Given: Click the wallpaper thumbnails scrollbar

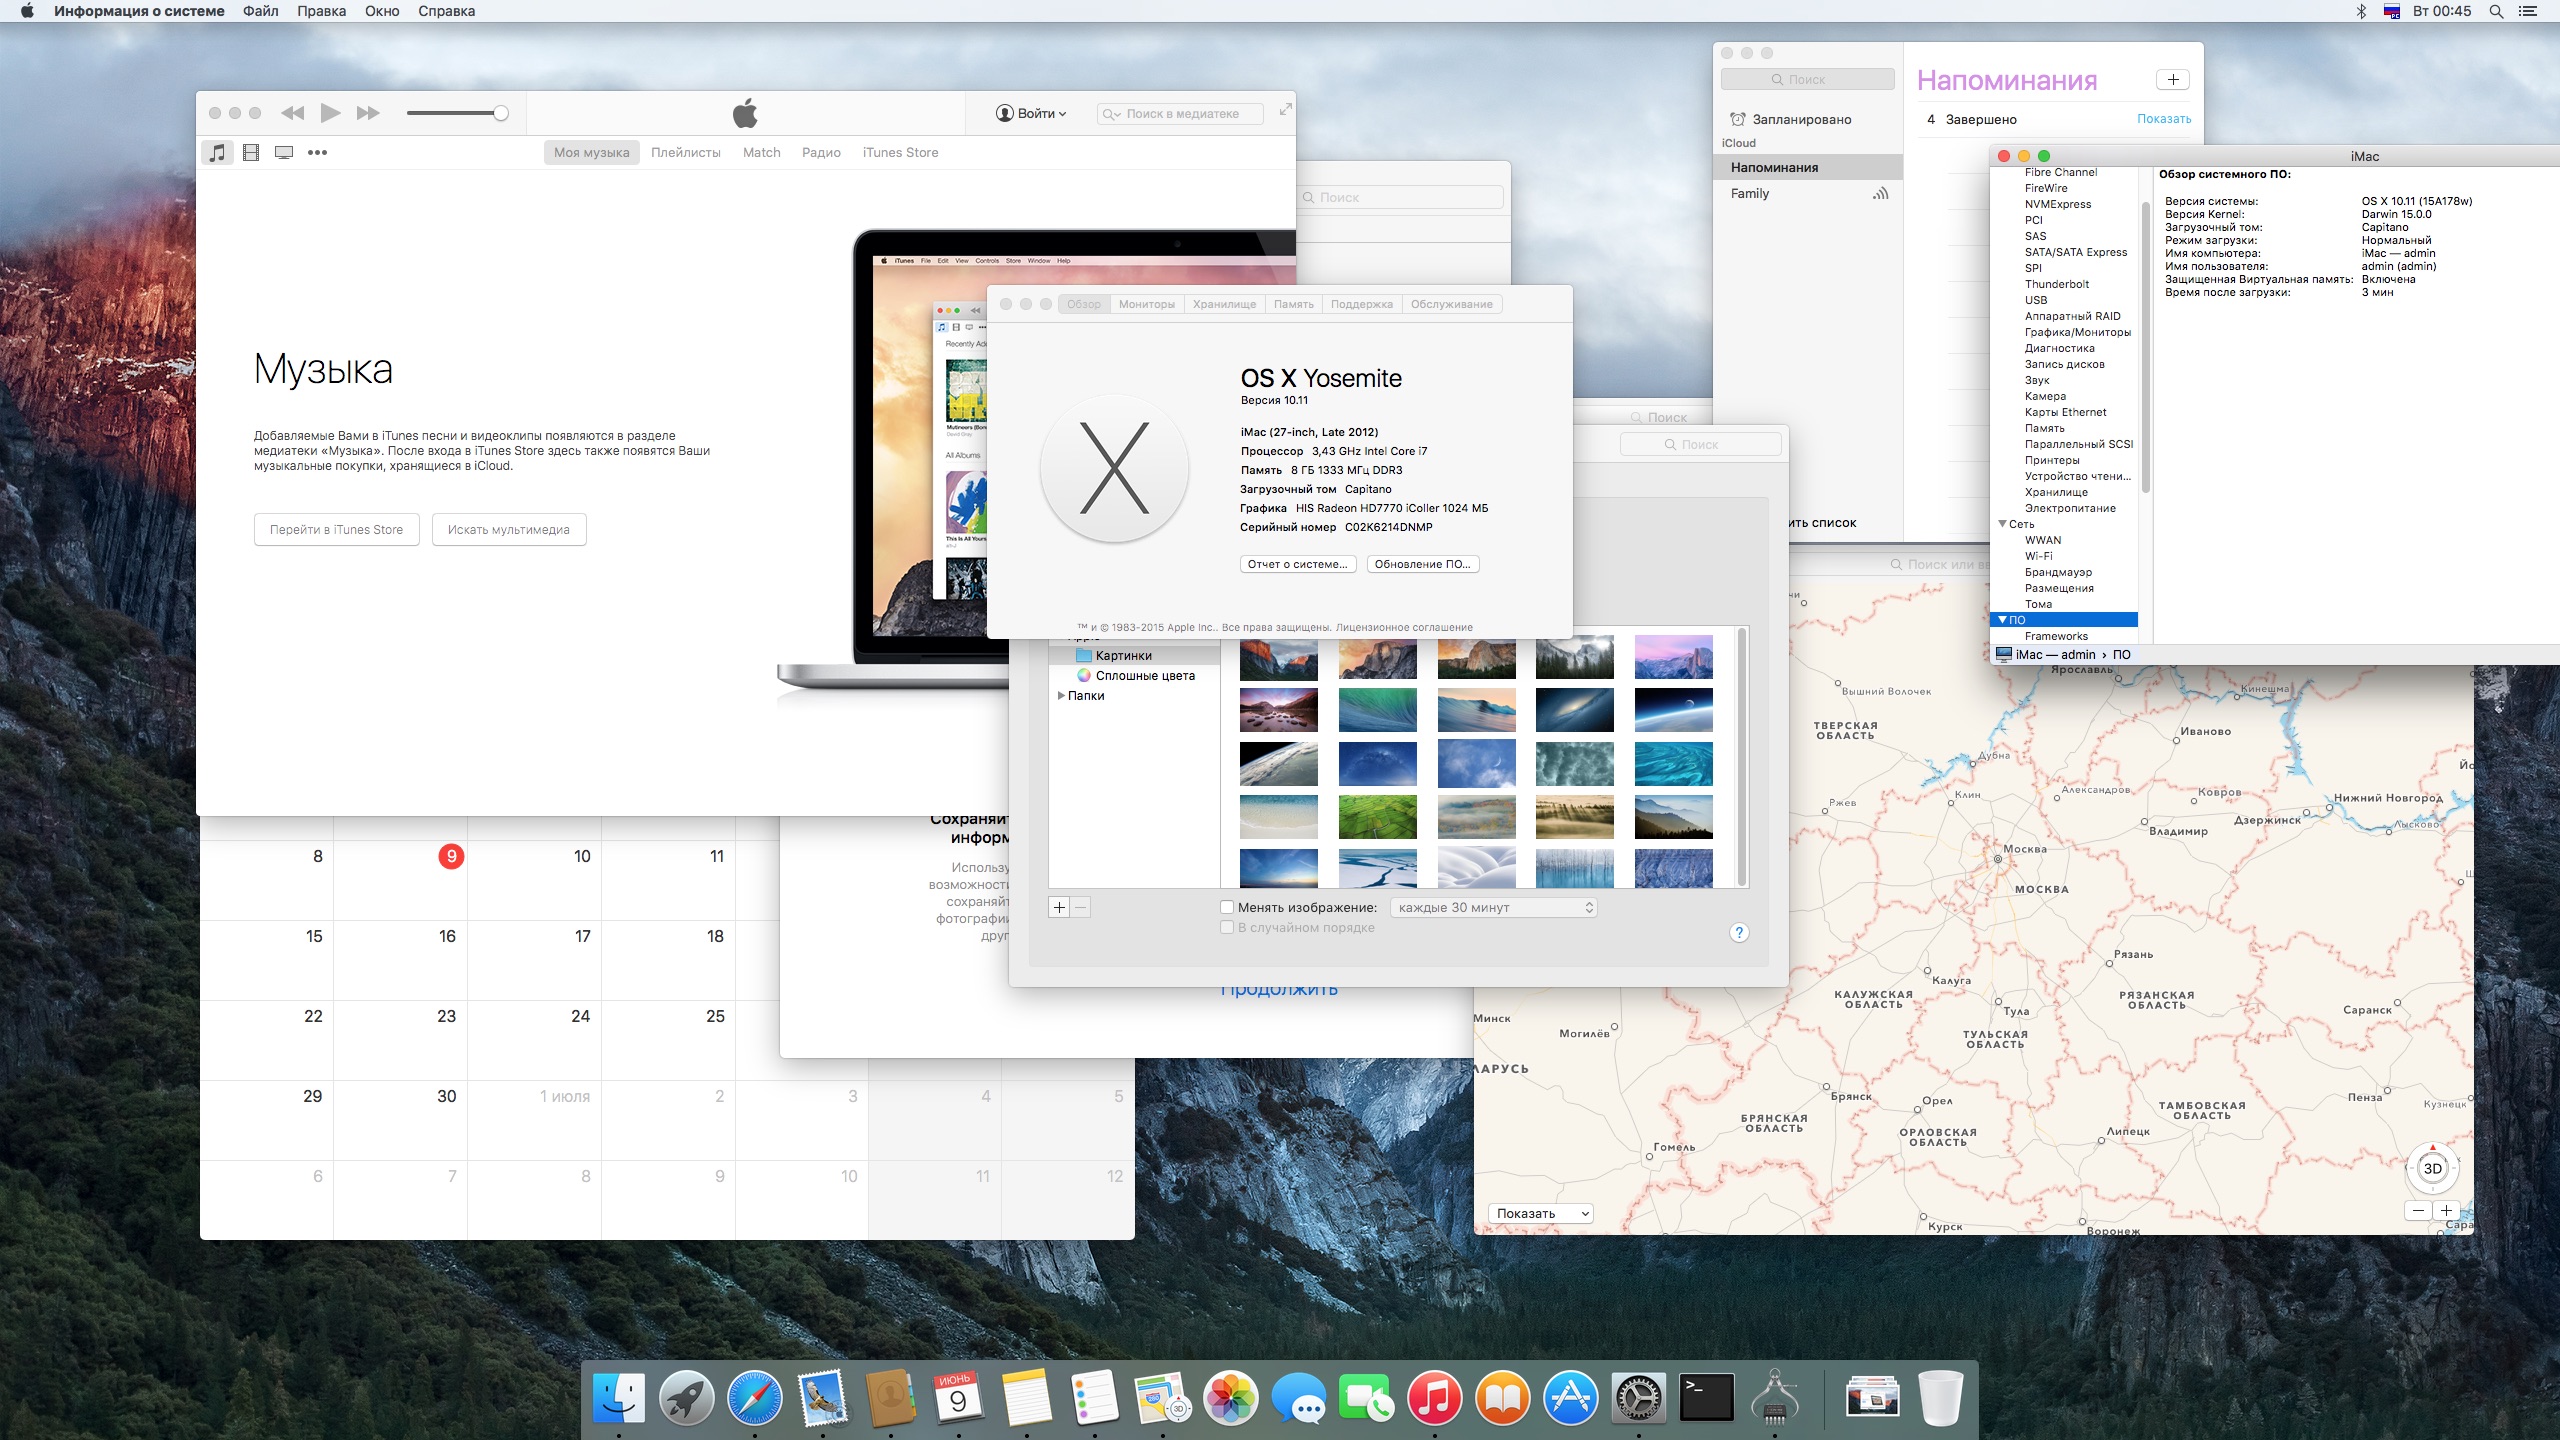Looking at the screenshot, I should (x=1742, y=756).
